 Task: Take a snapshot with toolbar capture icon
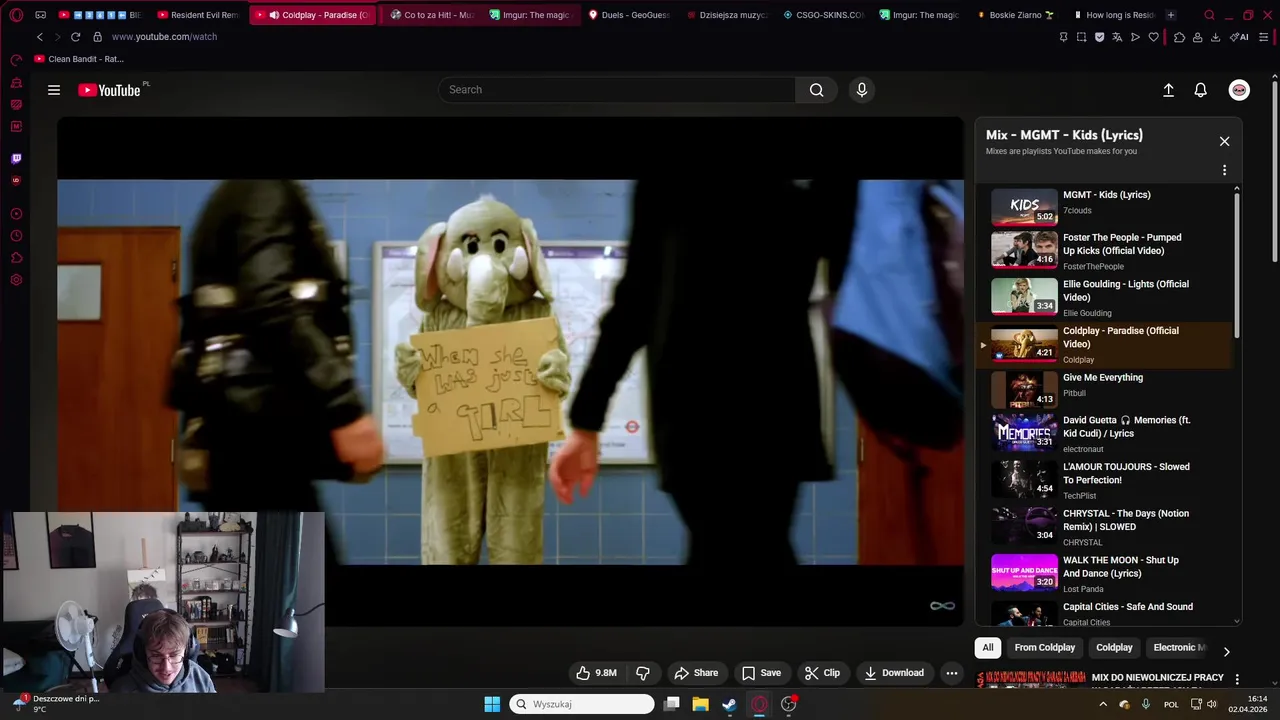pyautogui.click(x=1081, y=37)
